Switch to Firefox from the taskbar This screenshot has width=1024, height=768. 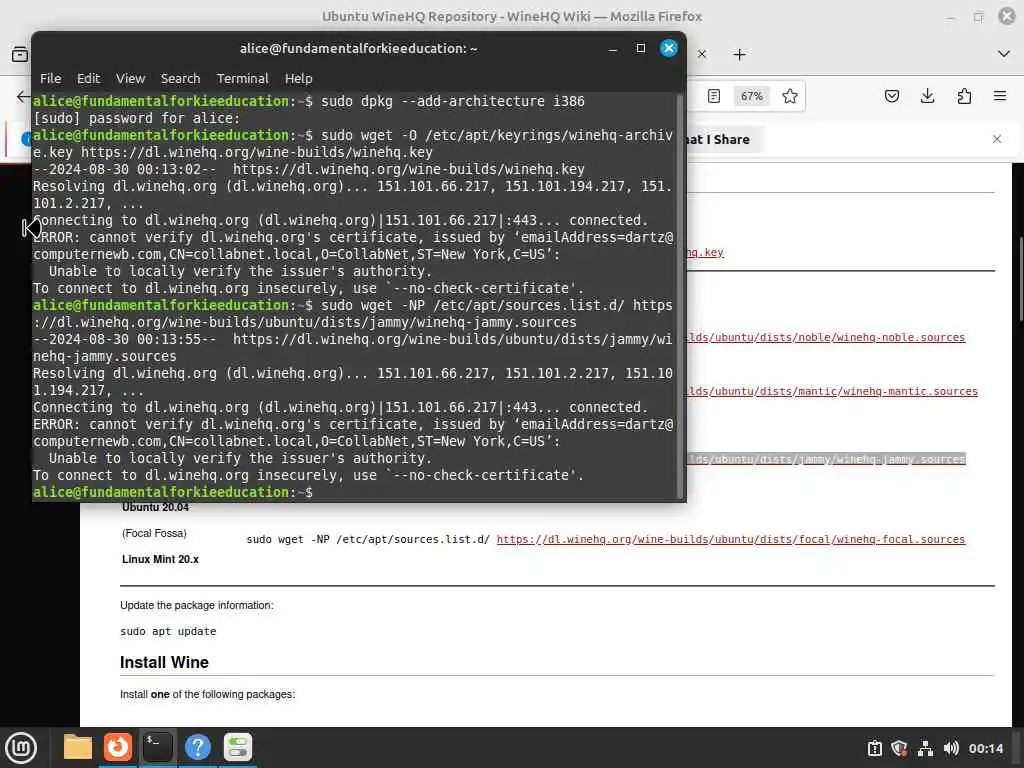click(118, 747)
